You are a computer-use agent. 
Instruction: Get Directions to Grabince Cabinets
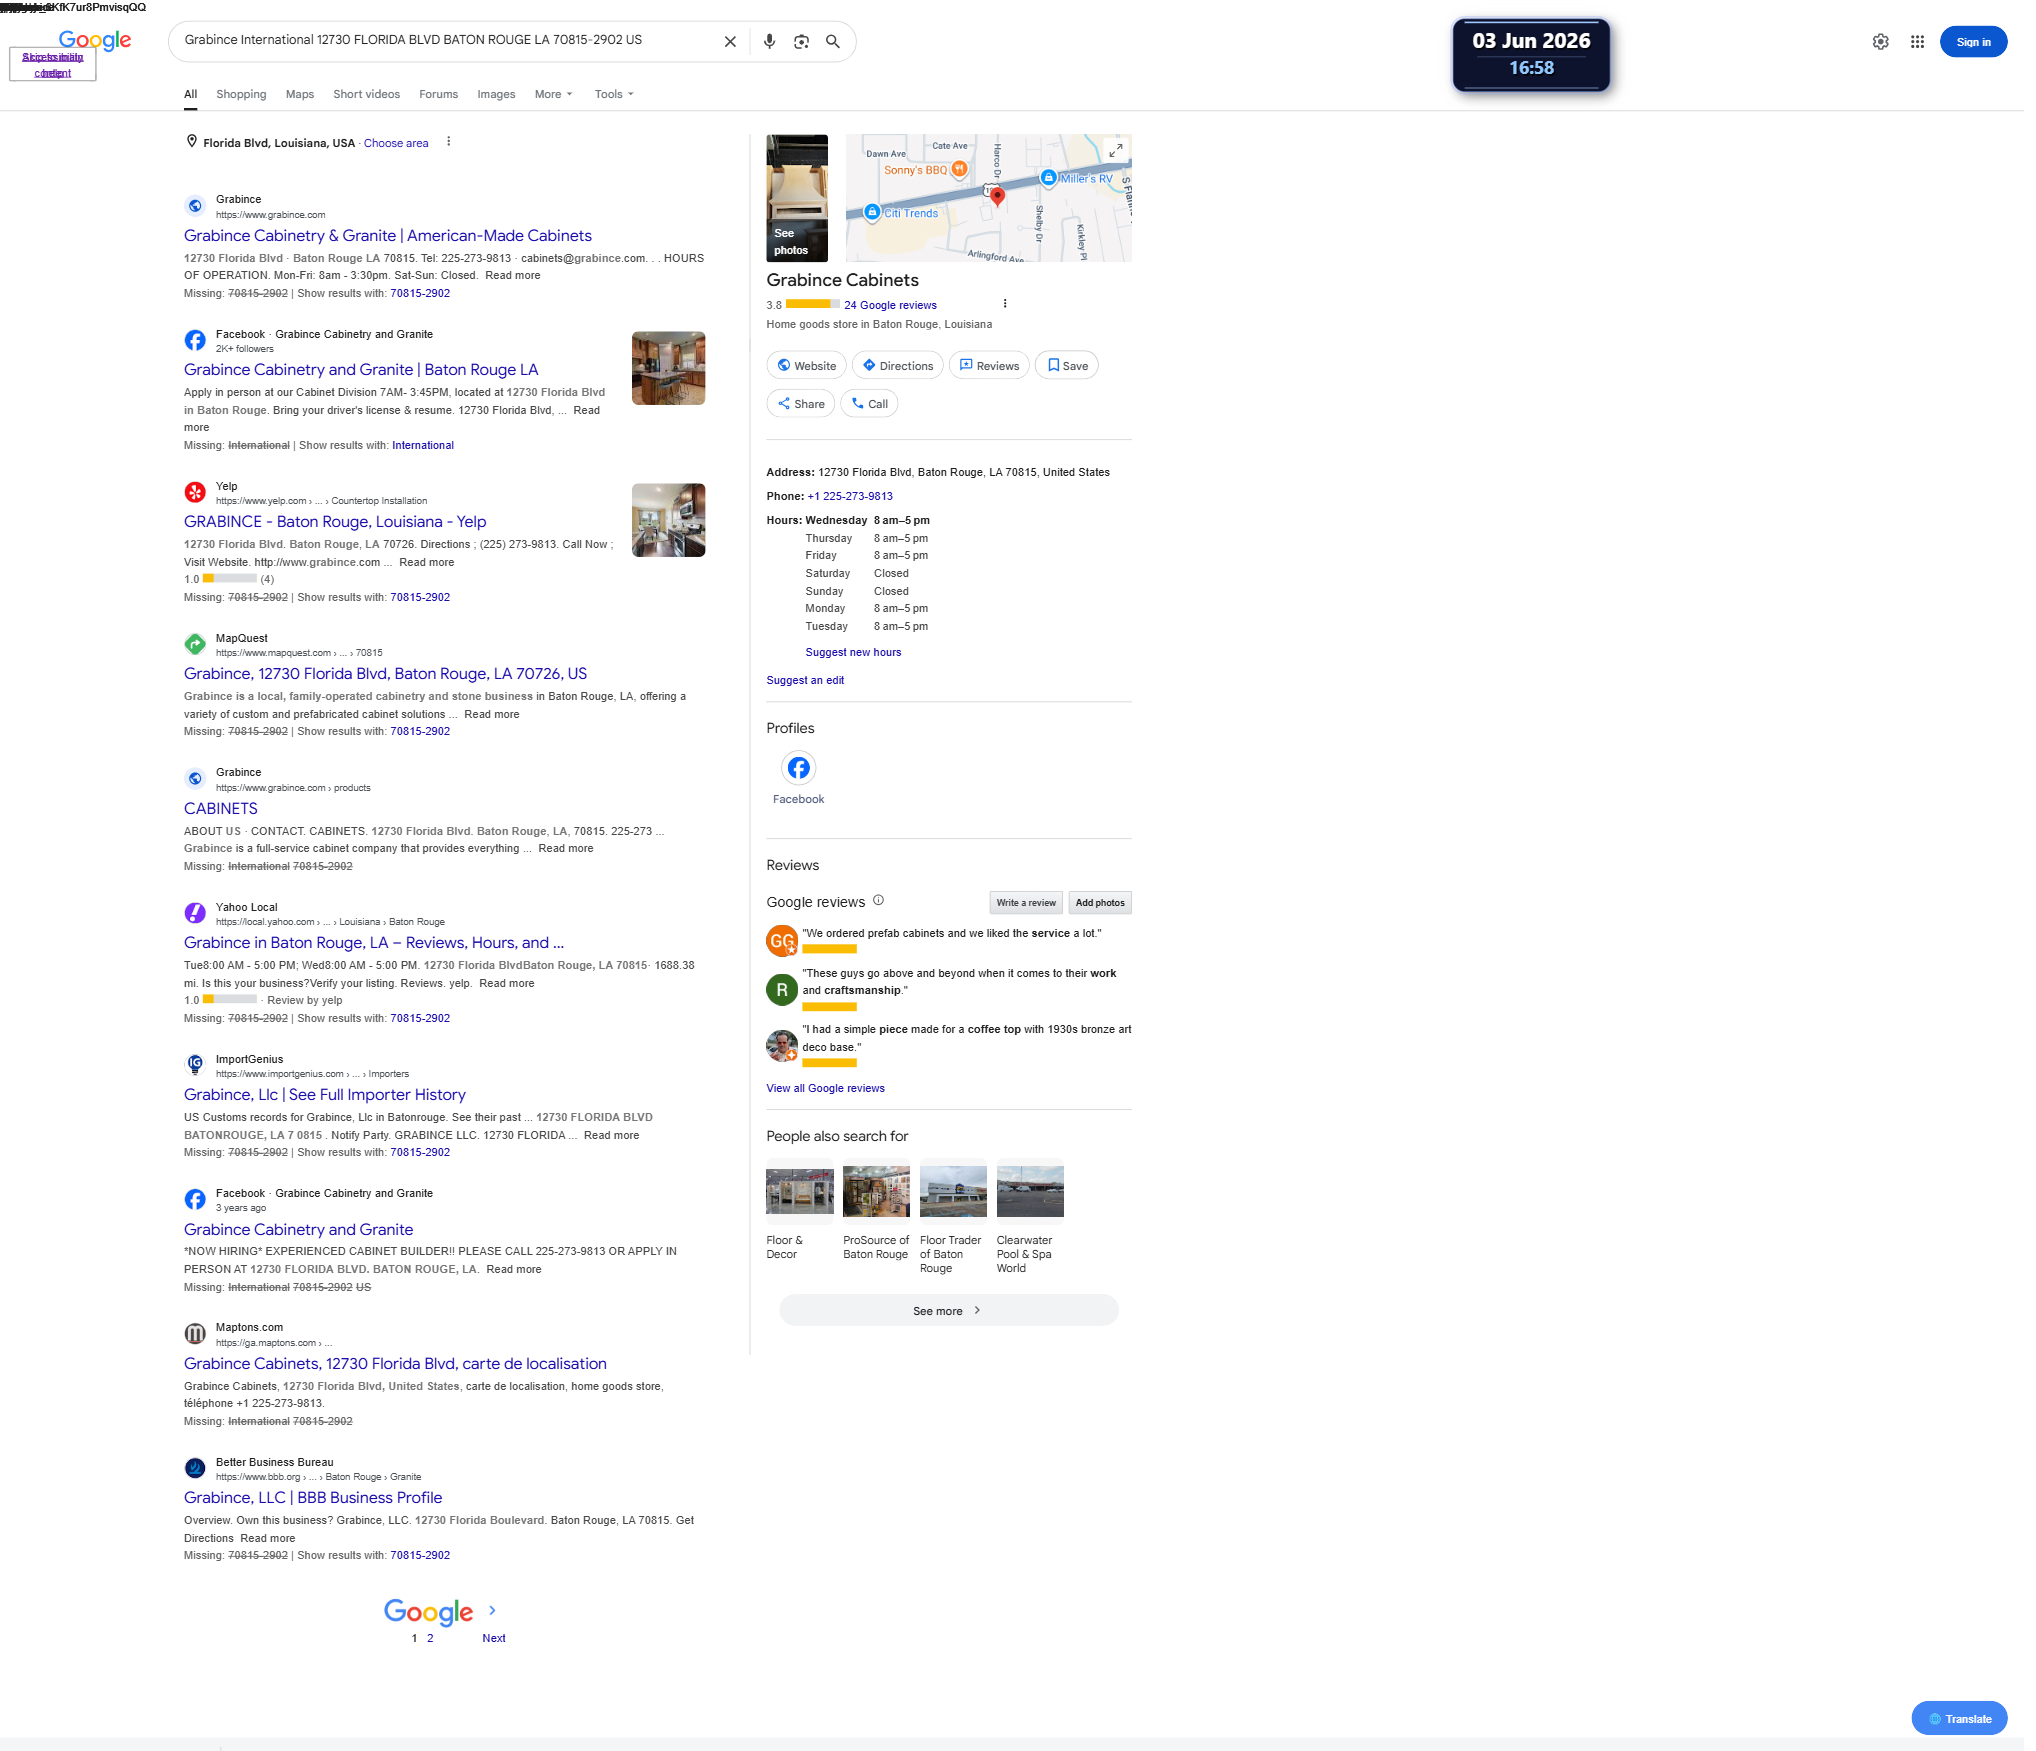pos(897,366)
